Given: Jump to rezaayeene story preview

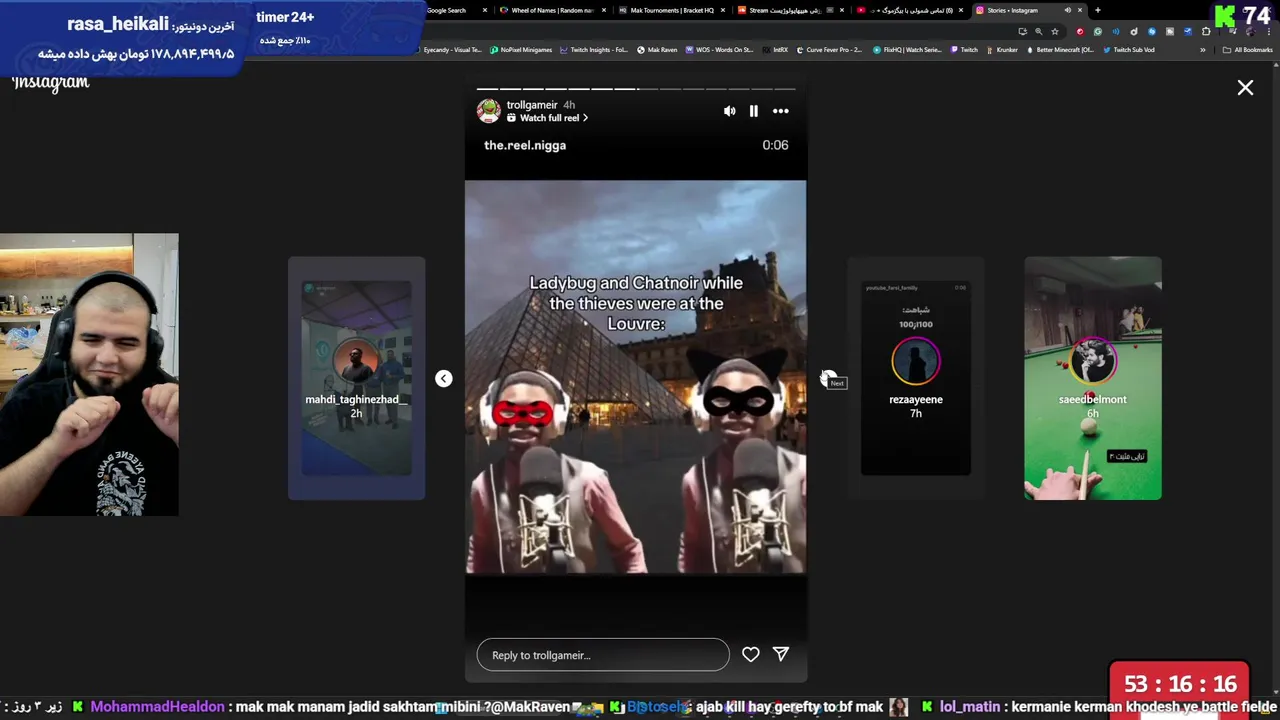Looking at the screenshot, I should click(916, 378).
